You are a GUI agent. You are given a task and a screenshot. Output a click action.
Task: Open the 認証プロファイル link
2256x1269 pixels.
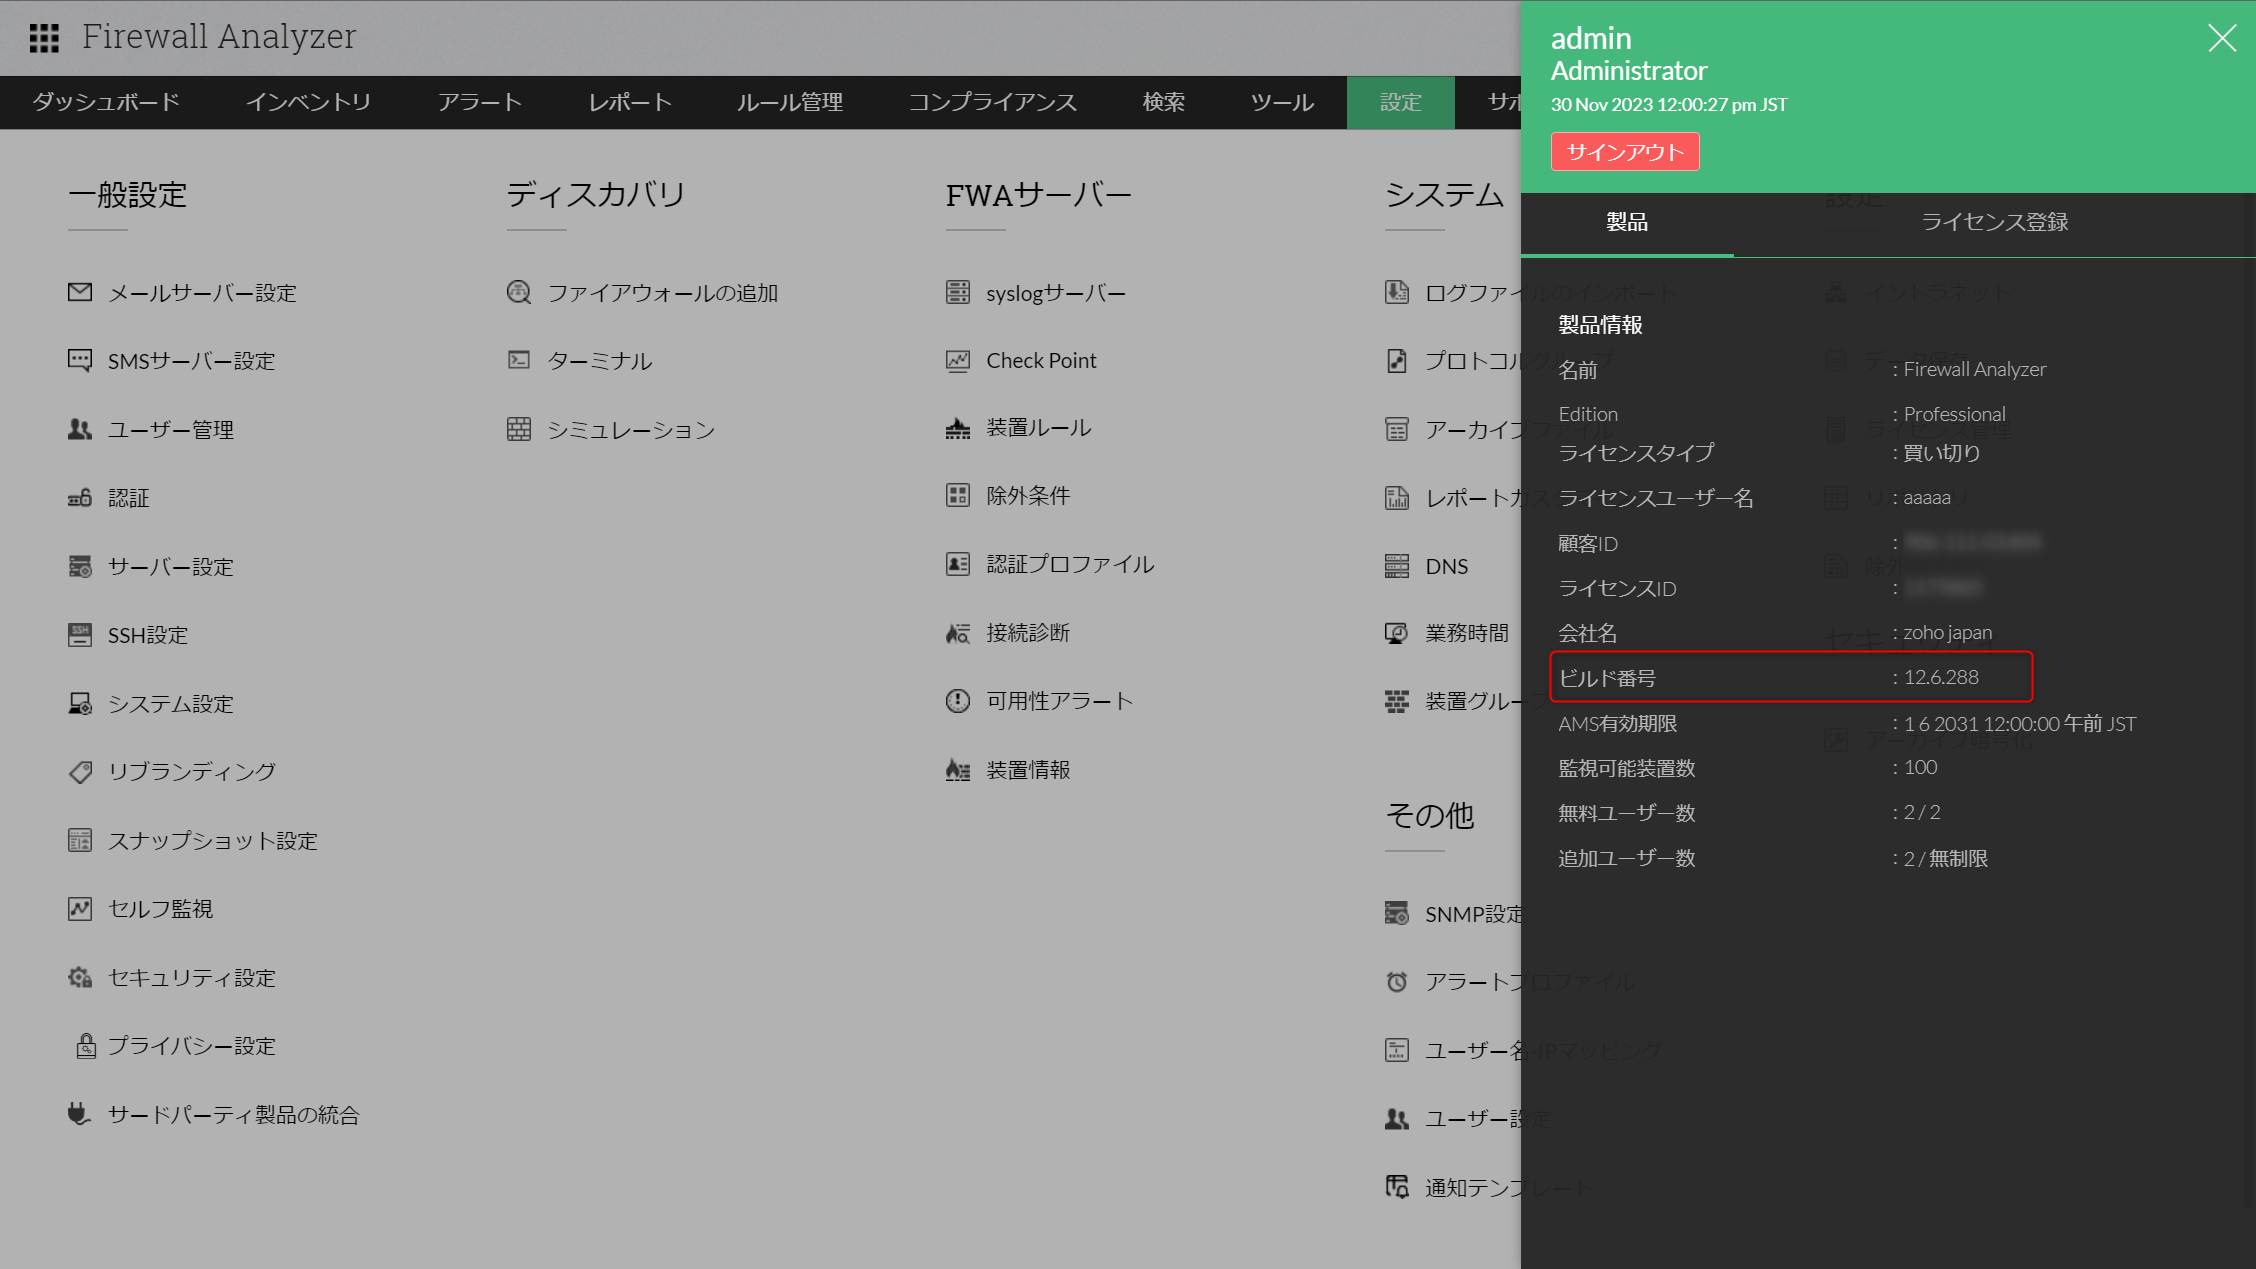[1070, 564]
